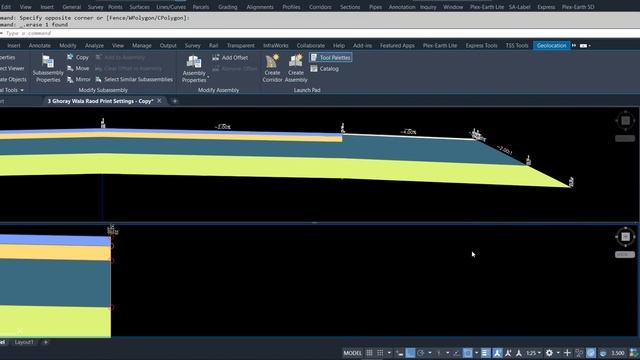Click annotation monitor plus icon
Screen dimensions: 640x360
click(x=567, y=353)
